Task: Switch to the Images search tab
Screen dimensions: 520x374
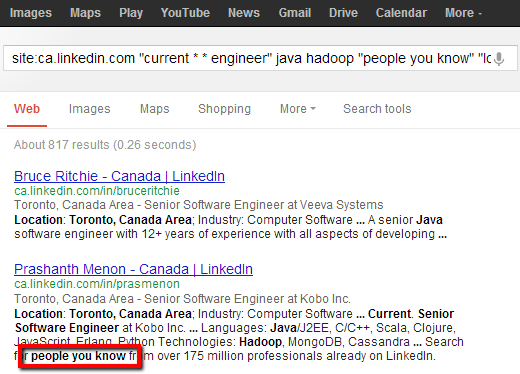Action: pyautogui.click(x=89, y=109)
